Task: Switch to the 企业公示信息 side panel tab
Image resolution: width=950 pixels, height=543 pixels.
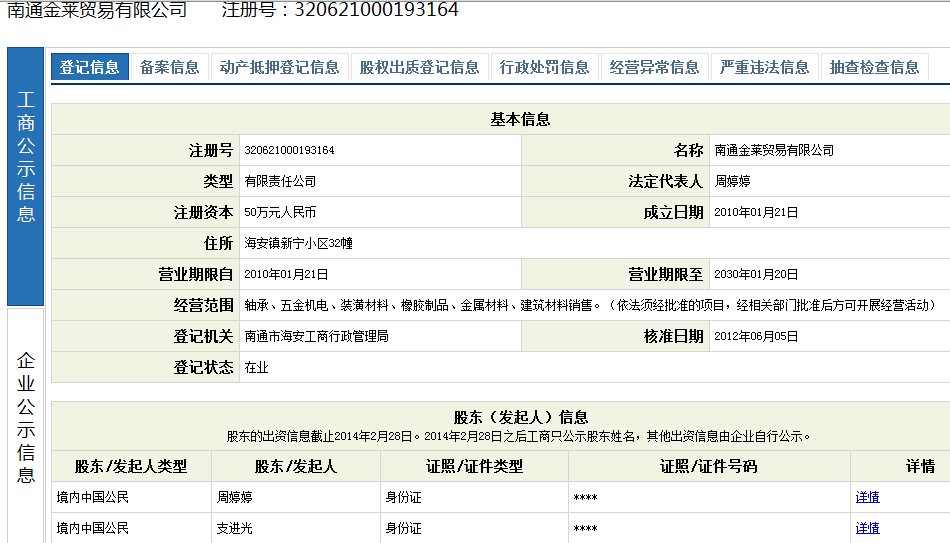Action: [26, 417]
